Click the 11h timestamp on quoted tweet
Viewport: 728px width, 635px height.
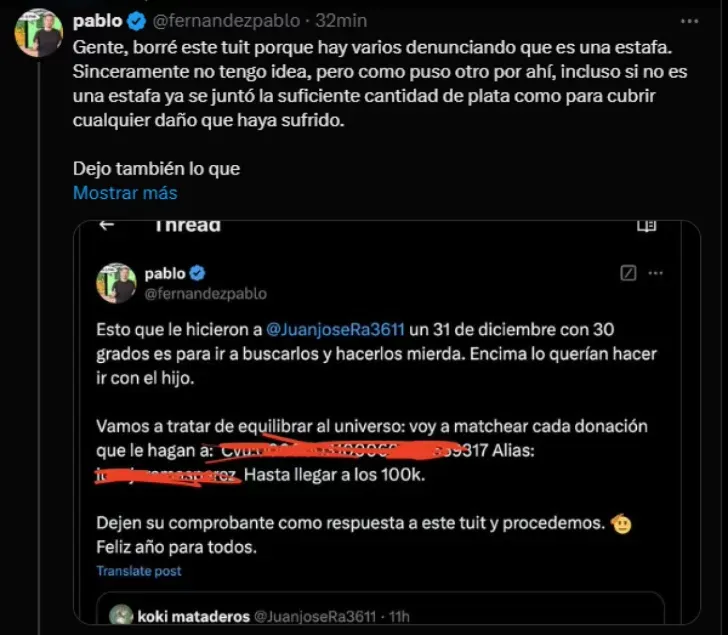pos(398,616)
